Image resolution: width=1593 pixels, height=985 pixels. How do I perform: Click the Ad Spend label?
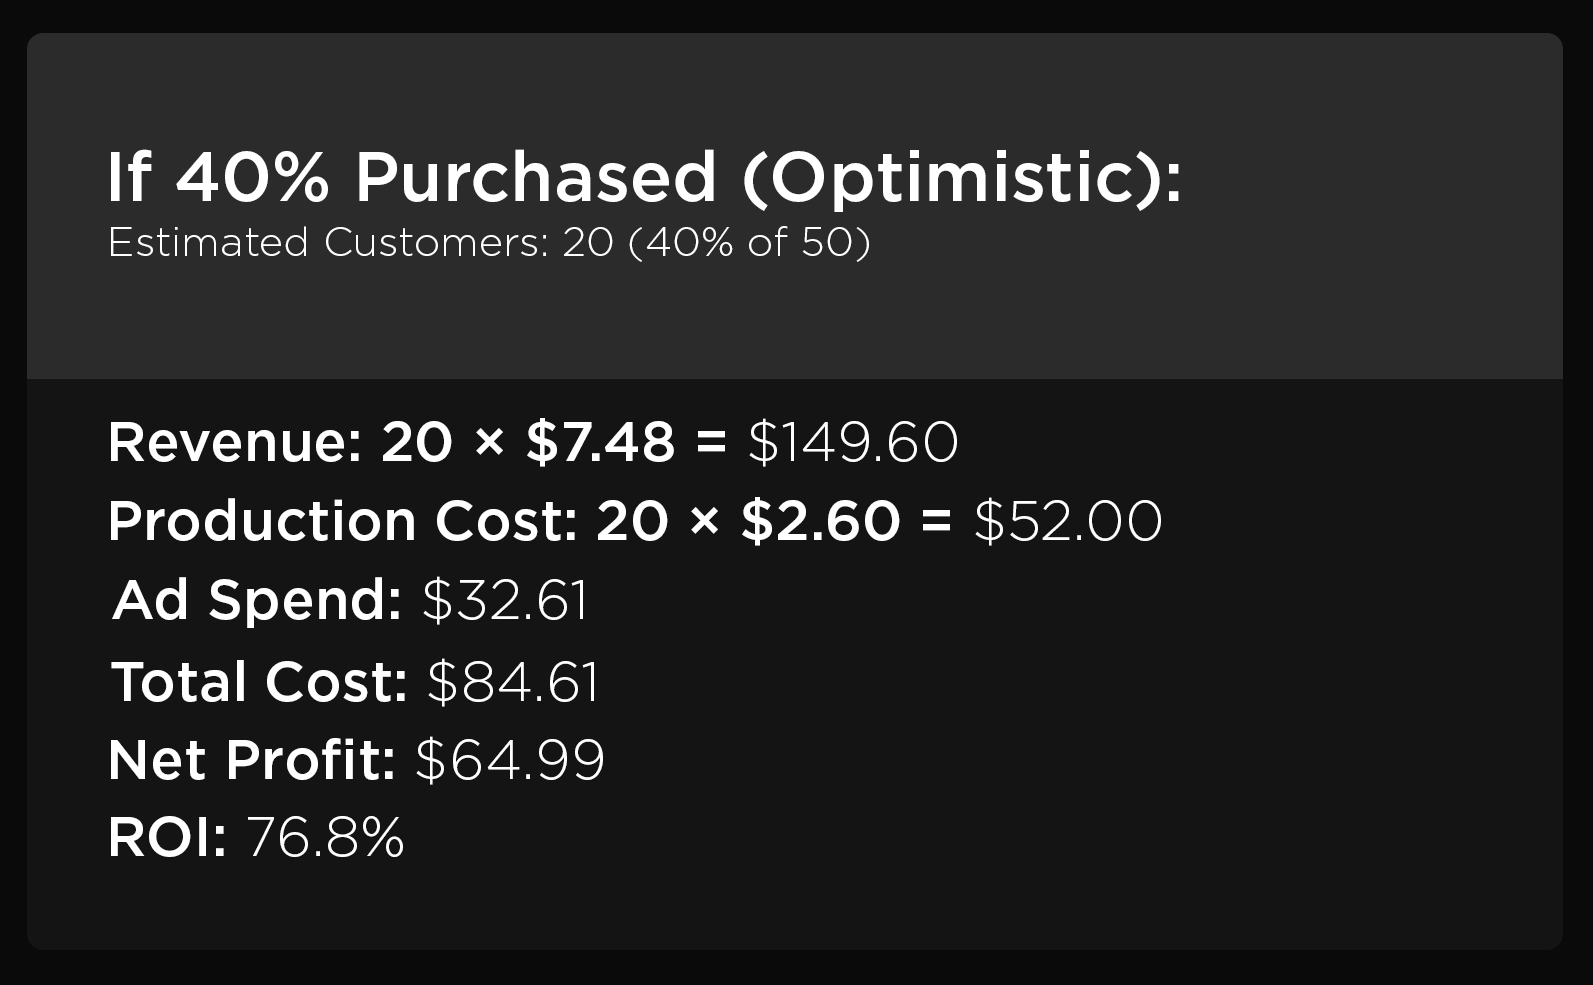point(256,600)
